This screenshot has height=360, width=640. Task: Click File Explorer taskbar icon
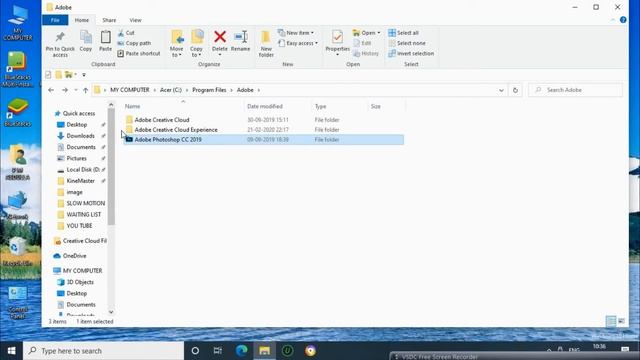point(264,351)
